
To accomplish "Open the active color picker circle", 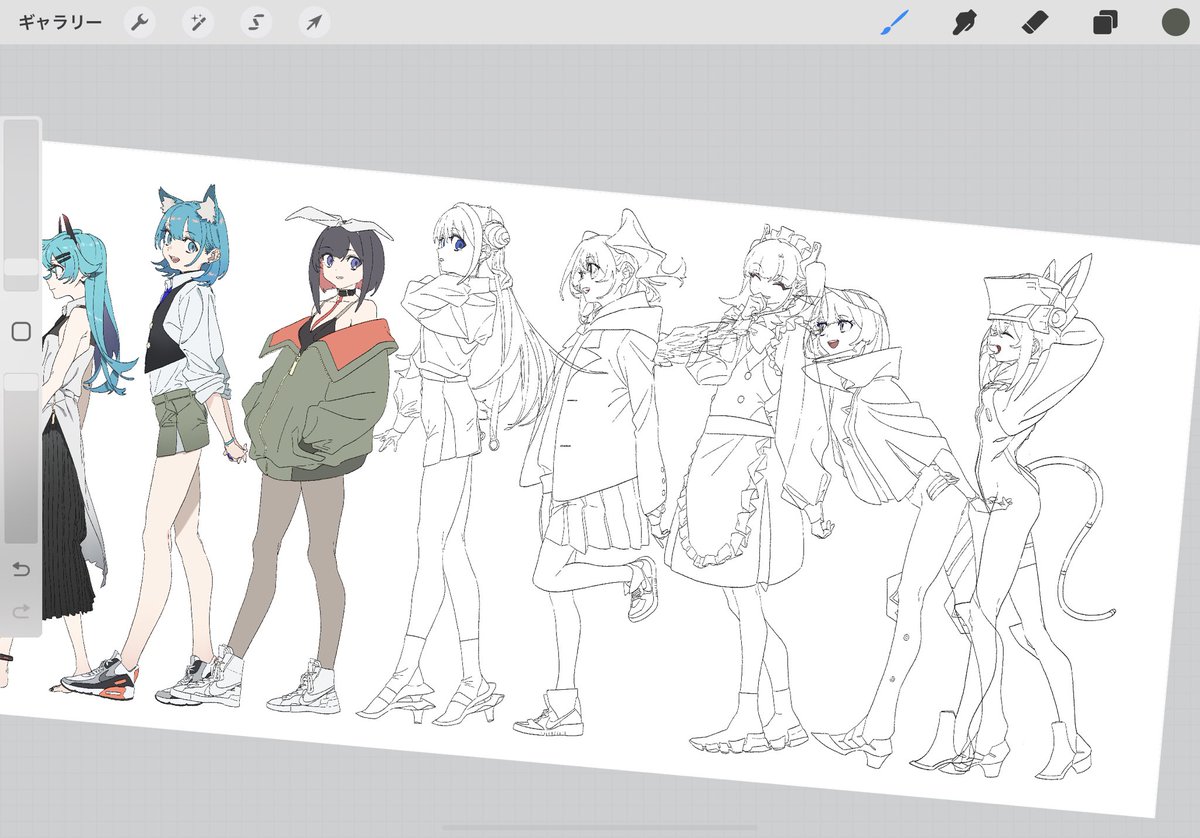I will [x=1175, y=22].
